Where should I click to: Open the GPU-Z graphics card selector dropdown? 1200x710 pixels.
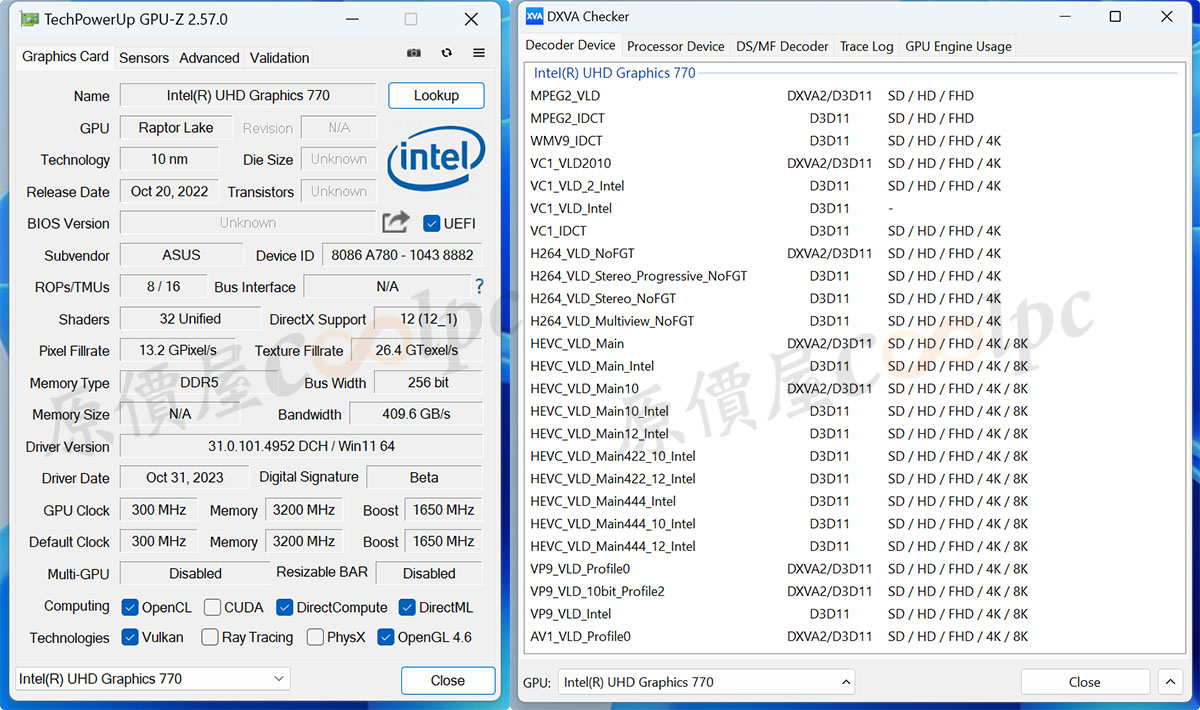[152, 679]
